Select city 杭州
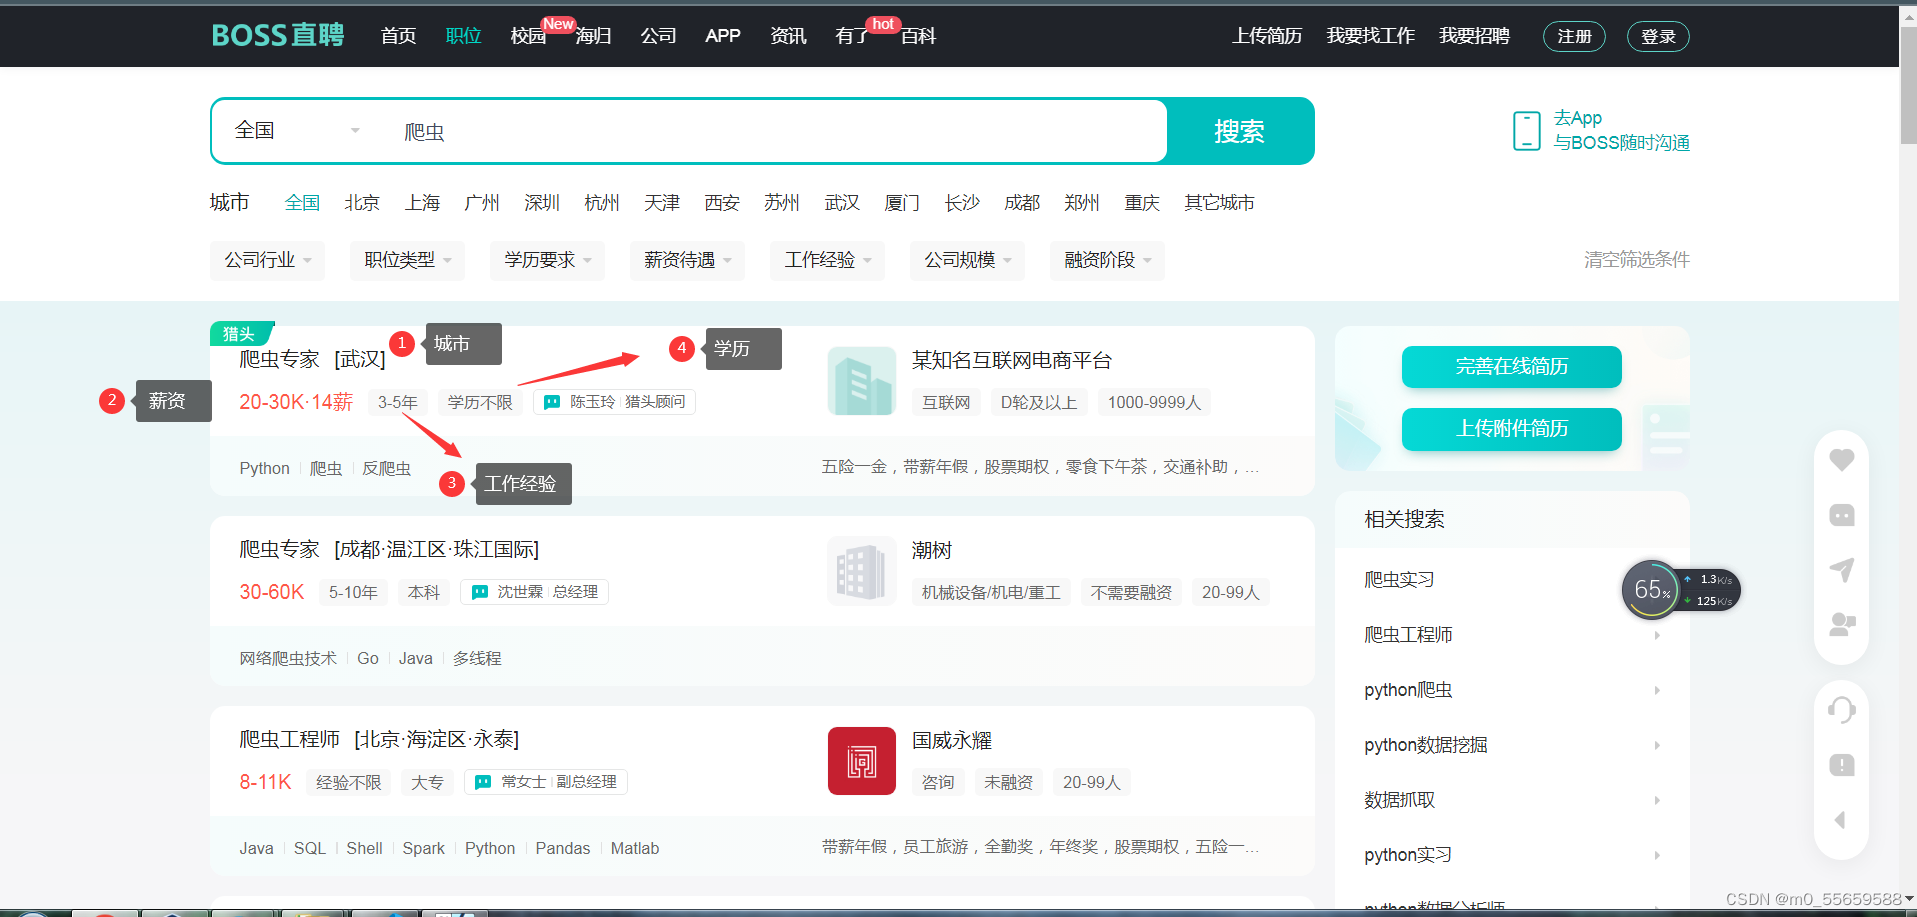 pos(602,203)
